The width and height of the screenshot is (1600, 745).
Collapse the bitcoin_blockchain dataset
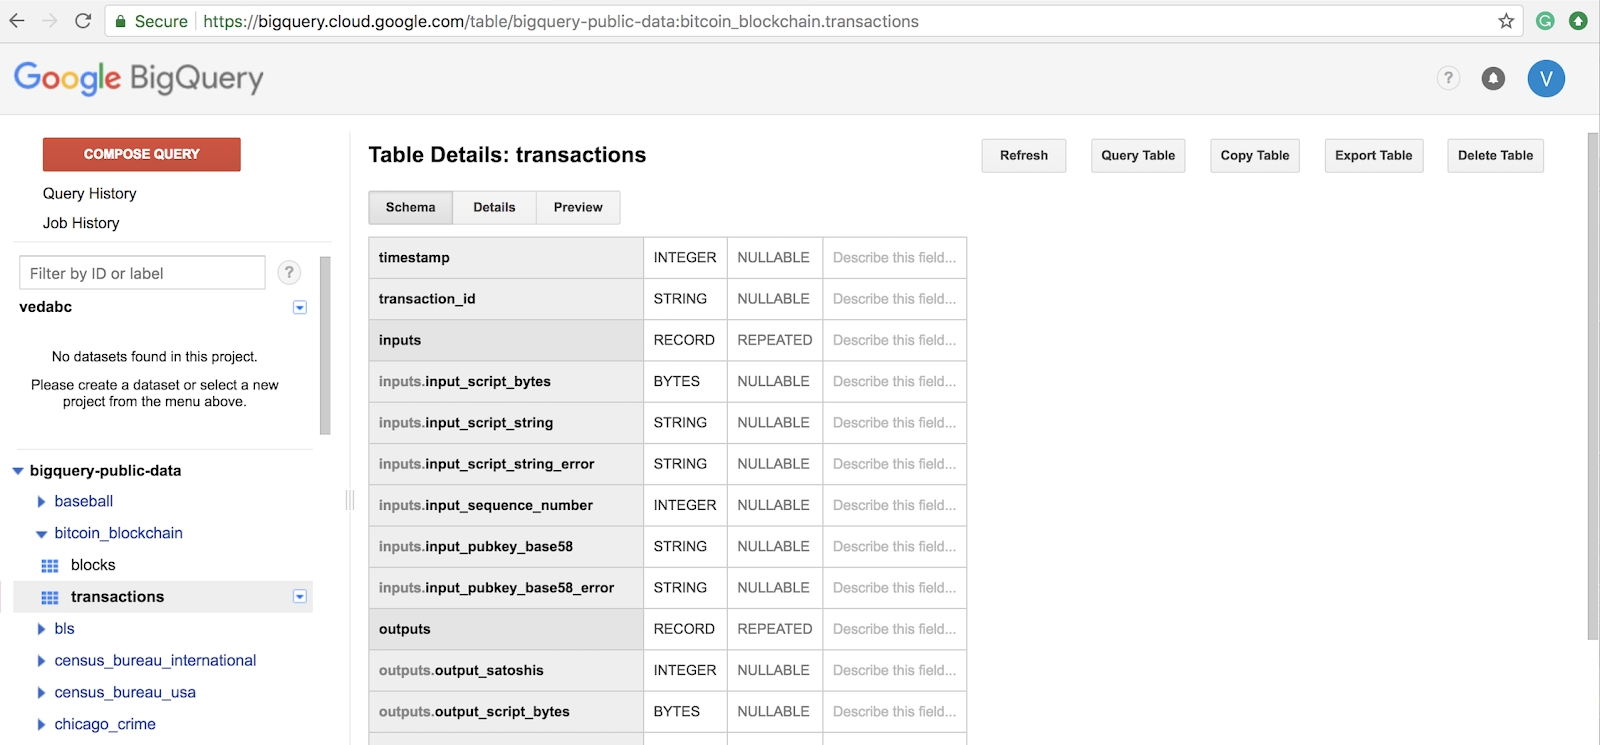pos(41,534)
